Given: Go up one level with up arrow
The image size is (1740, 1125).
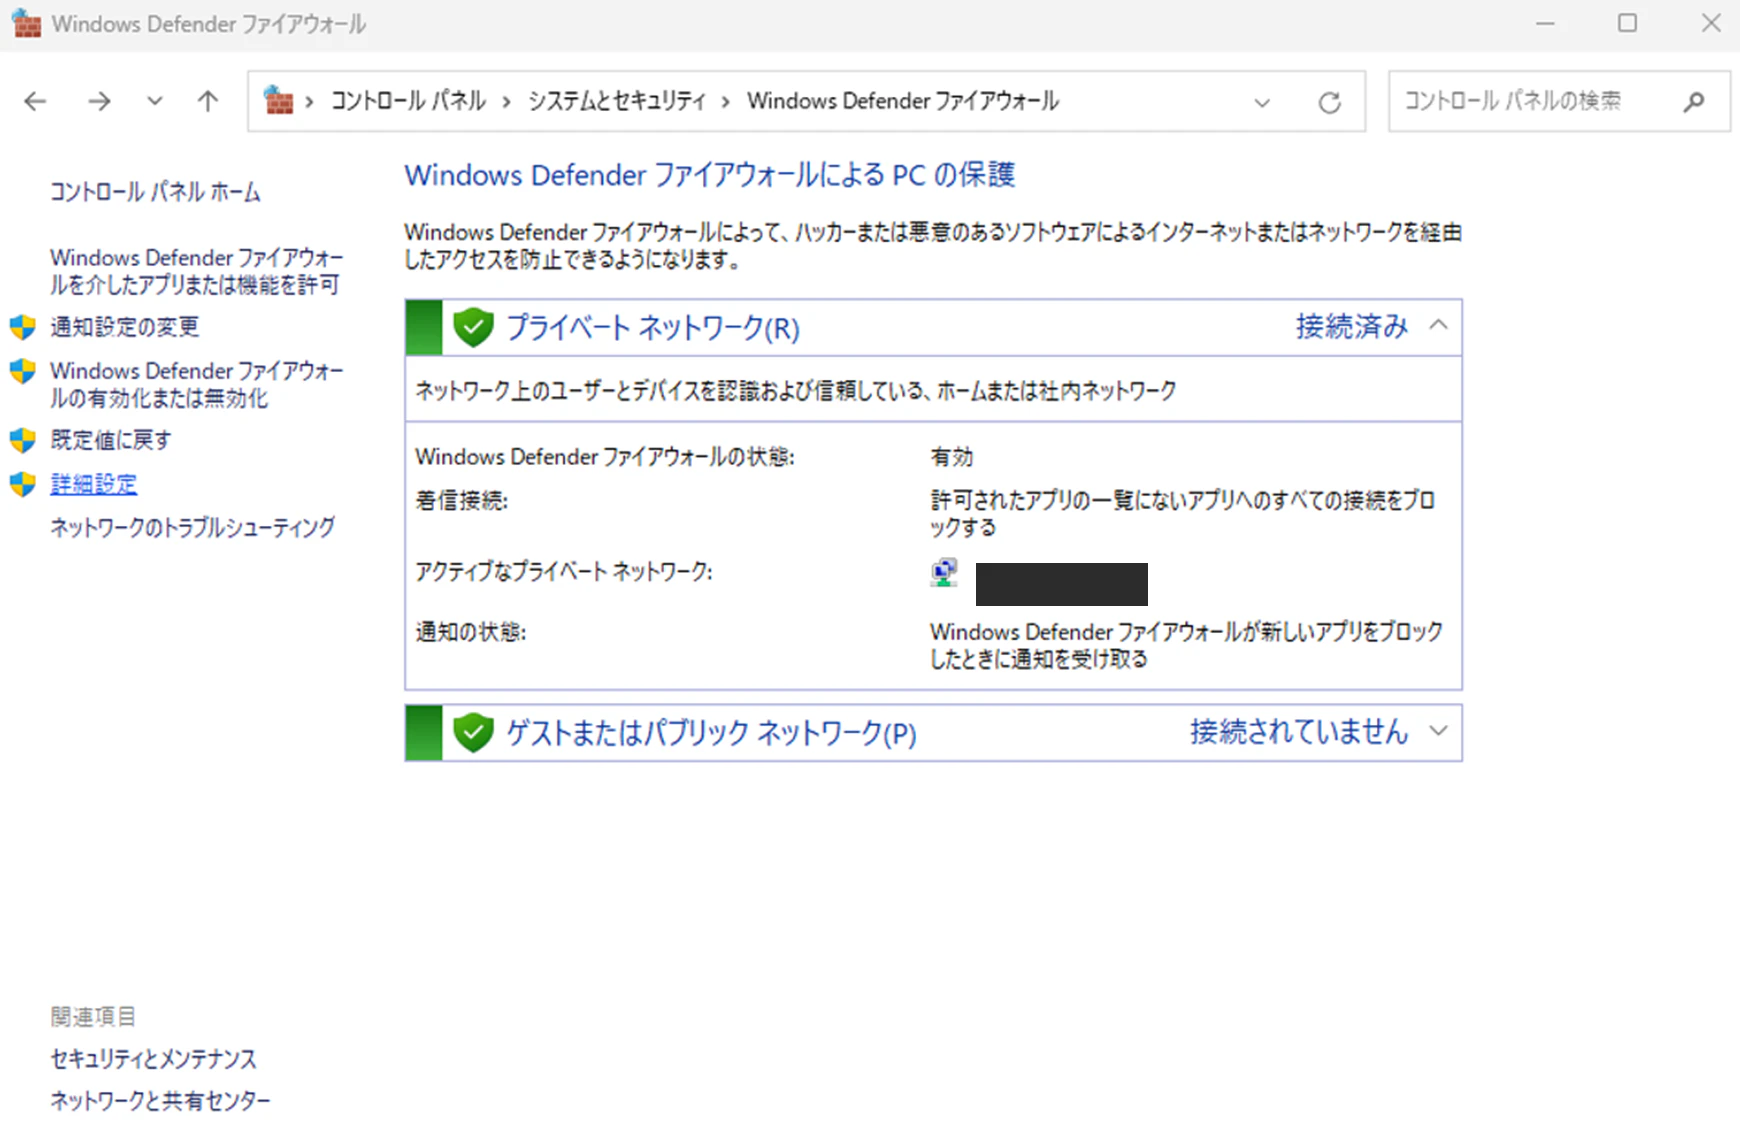Looking at the screenshot, I should pyautogui.click(x=208, y=101).
